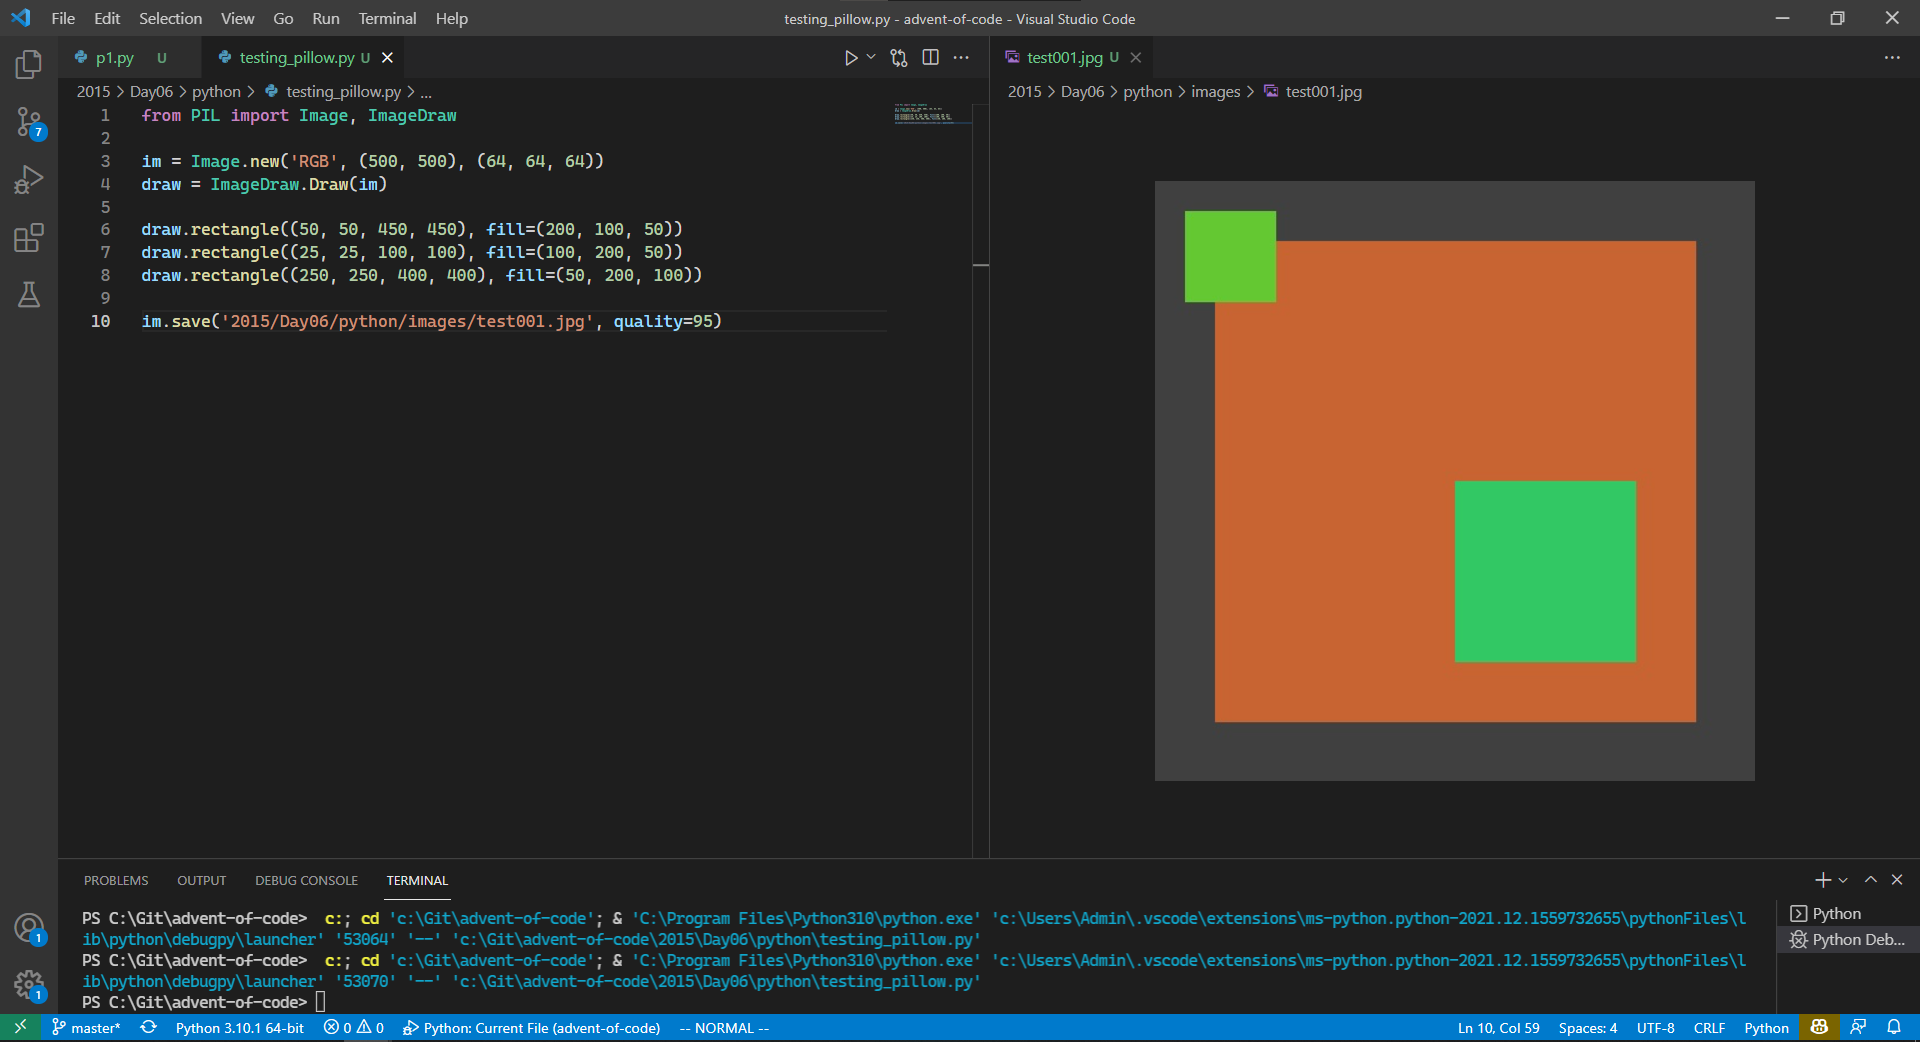The image size is (1920, 1042).
Task: Select the Python terminal in list
Action: pyautogui.click(x=1847, y=914)
